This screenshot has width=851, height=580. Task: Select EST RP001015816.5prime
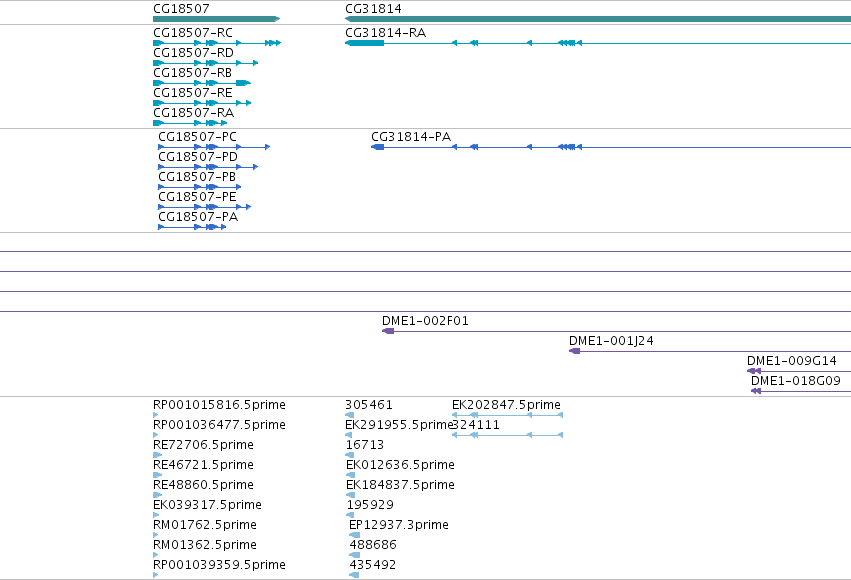(219, 405)
